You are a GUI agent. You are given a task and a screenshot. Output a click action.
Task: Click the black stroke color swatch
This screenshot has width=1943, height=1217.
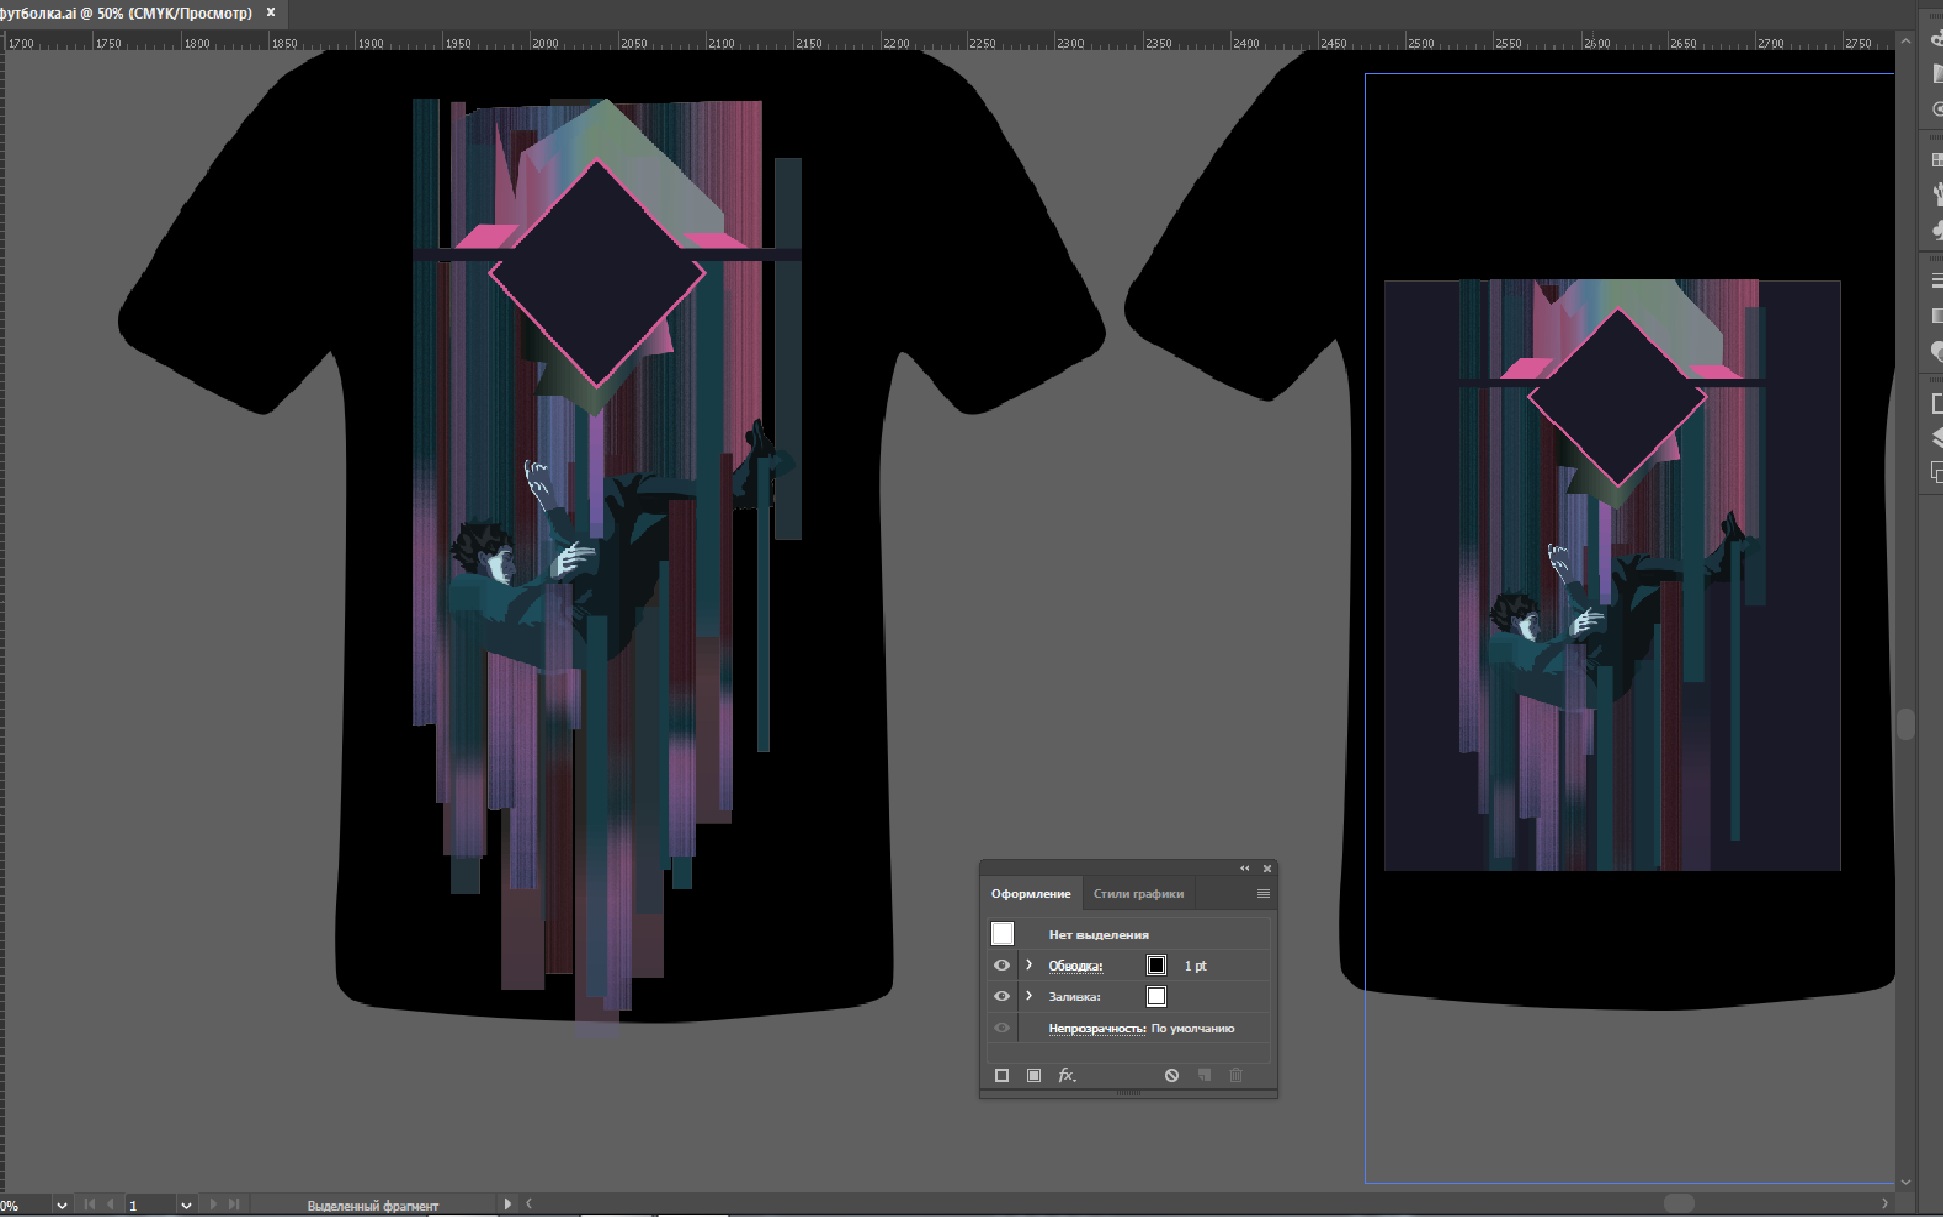click(1156, 965)
